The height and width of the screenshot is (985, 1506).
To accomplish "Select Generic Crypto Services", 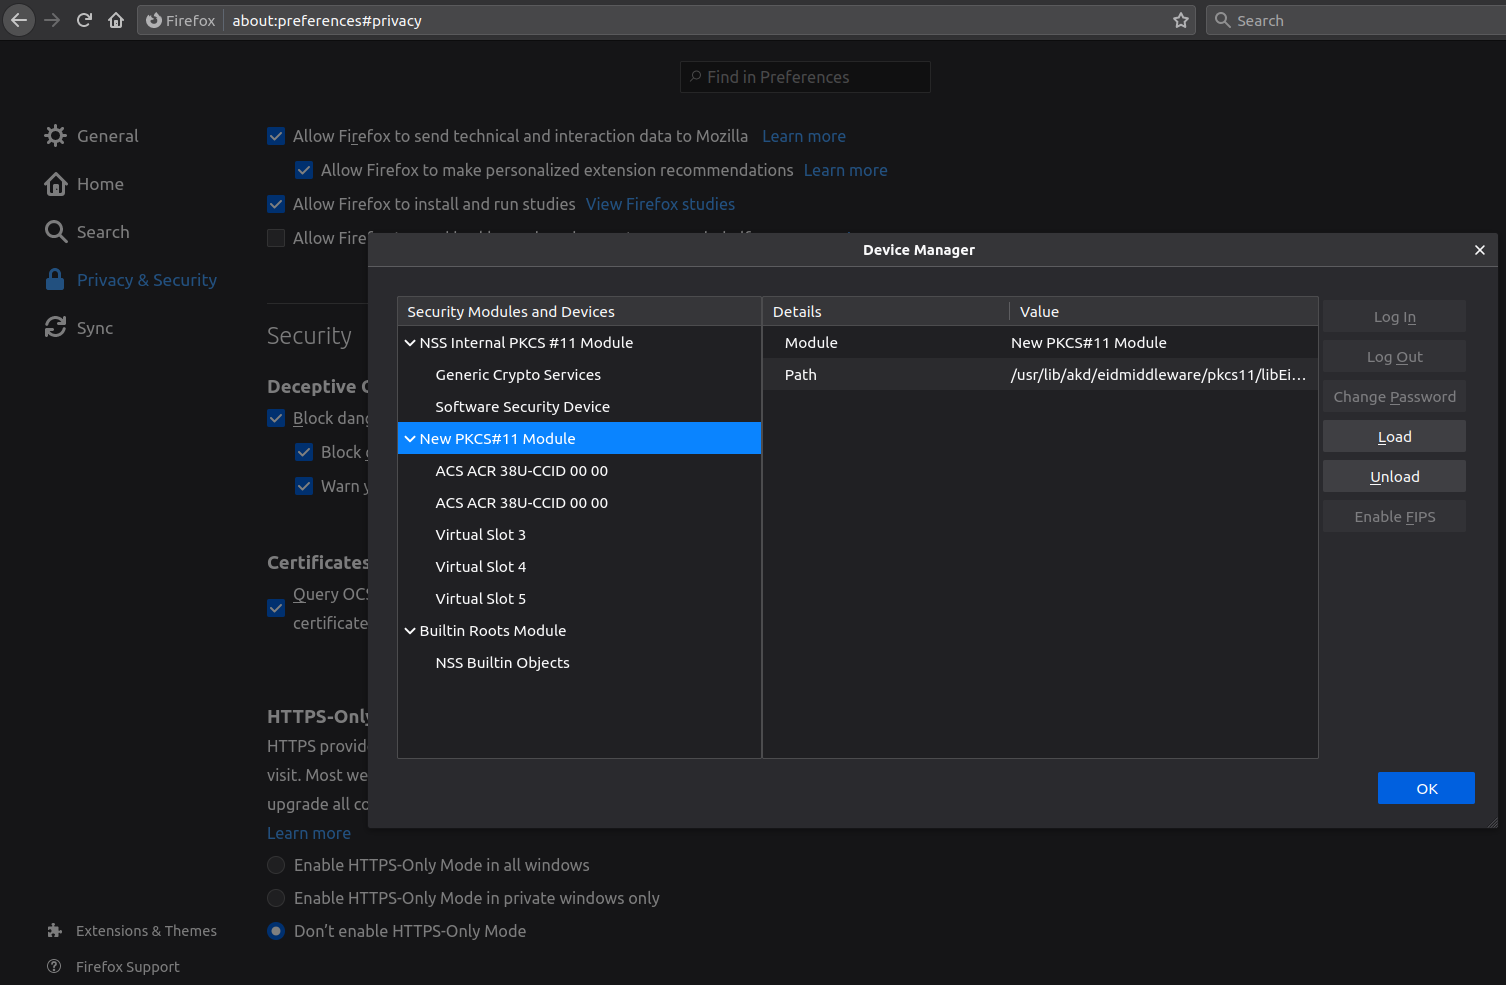I will [579, 375].
